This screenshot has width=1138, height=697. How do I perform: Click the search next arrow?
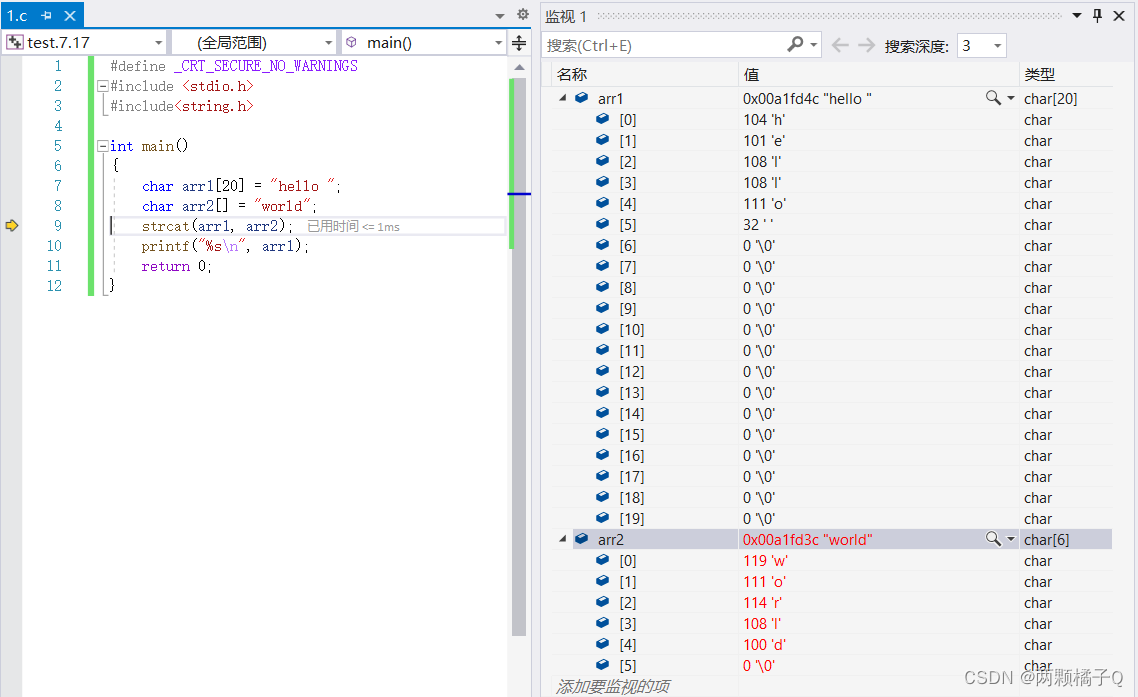[867, 46]
